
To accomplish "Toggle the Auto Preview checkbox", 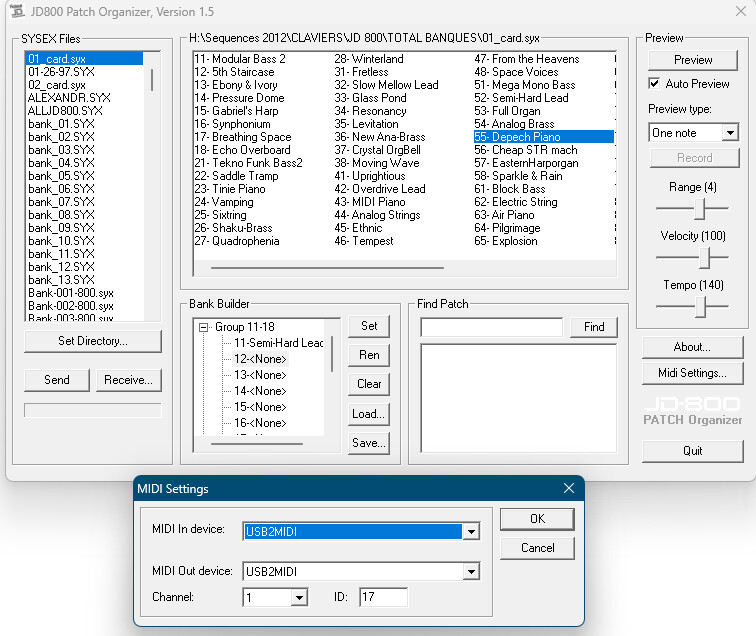I will point(654,83).
